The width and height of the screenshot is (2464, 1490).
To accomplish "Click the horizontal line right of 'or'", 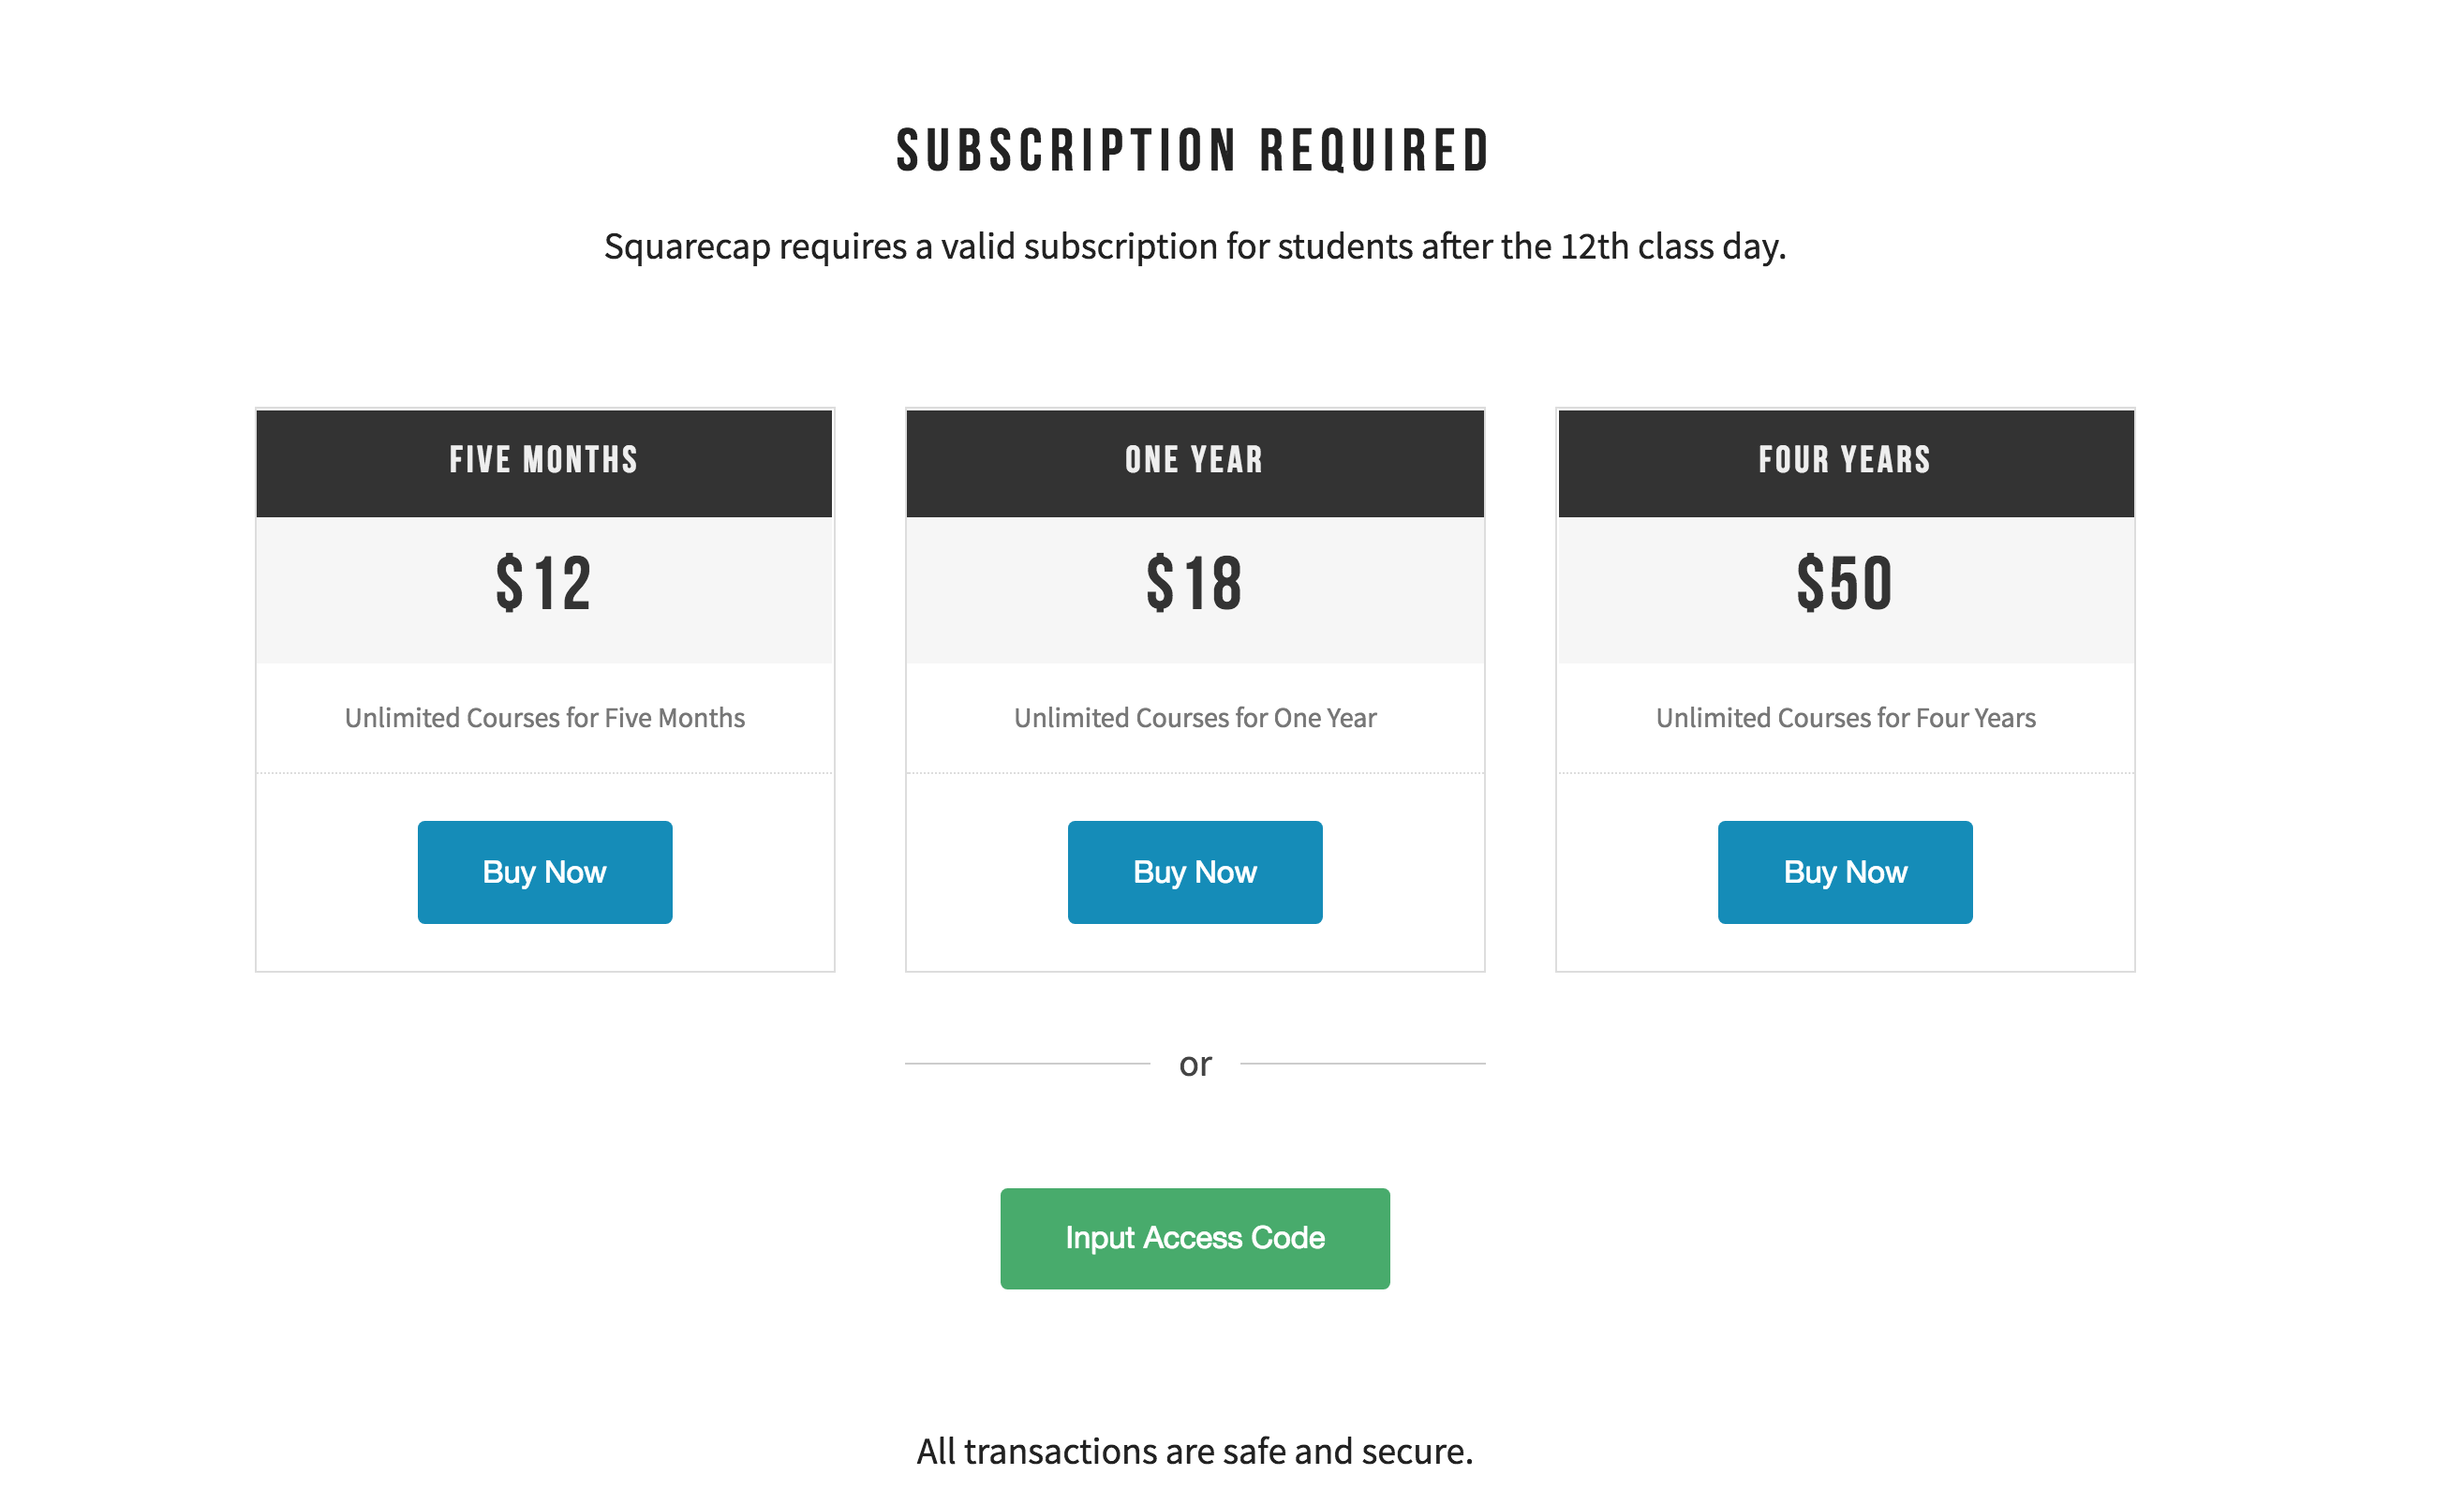I will [1362, 1063].
